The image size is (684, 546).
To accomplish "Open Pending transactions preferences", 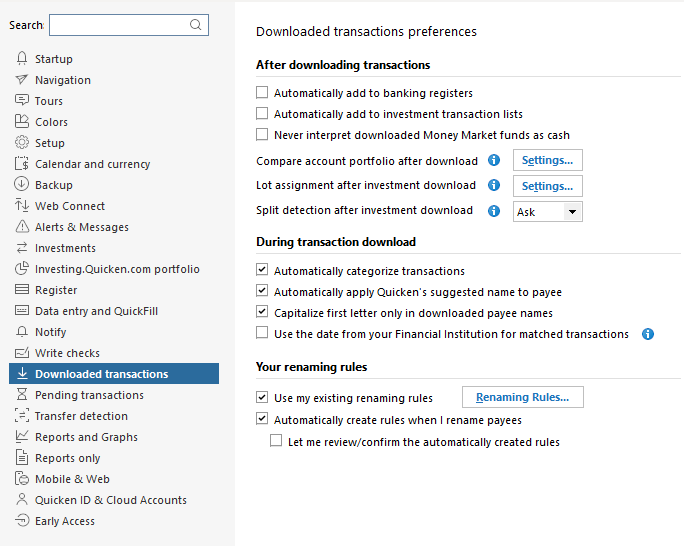I will [89, 395].
